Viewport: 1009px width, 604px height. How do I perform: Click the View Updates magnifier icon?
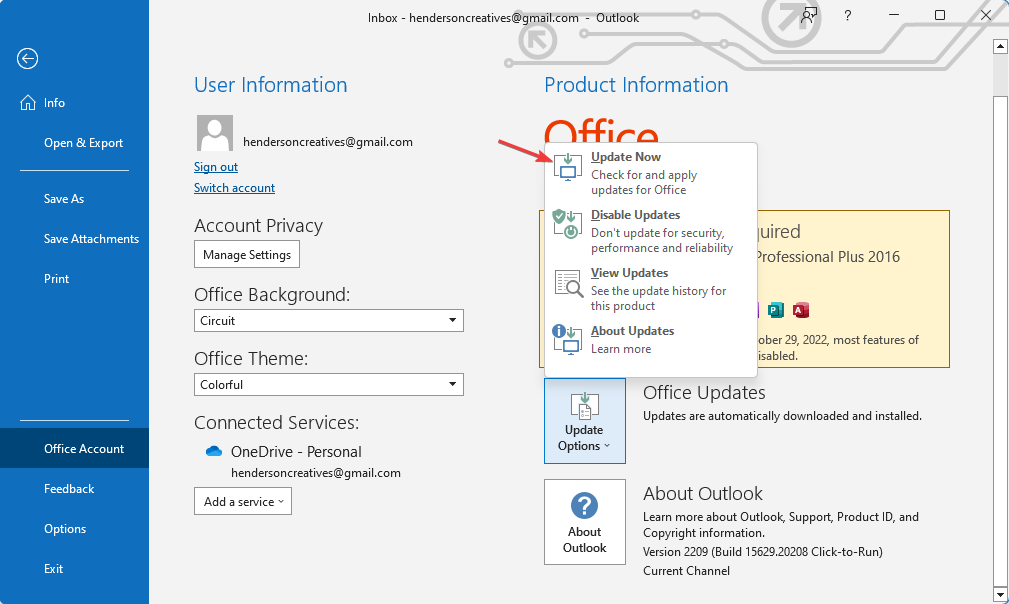[569, 283]
